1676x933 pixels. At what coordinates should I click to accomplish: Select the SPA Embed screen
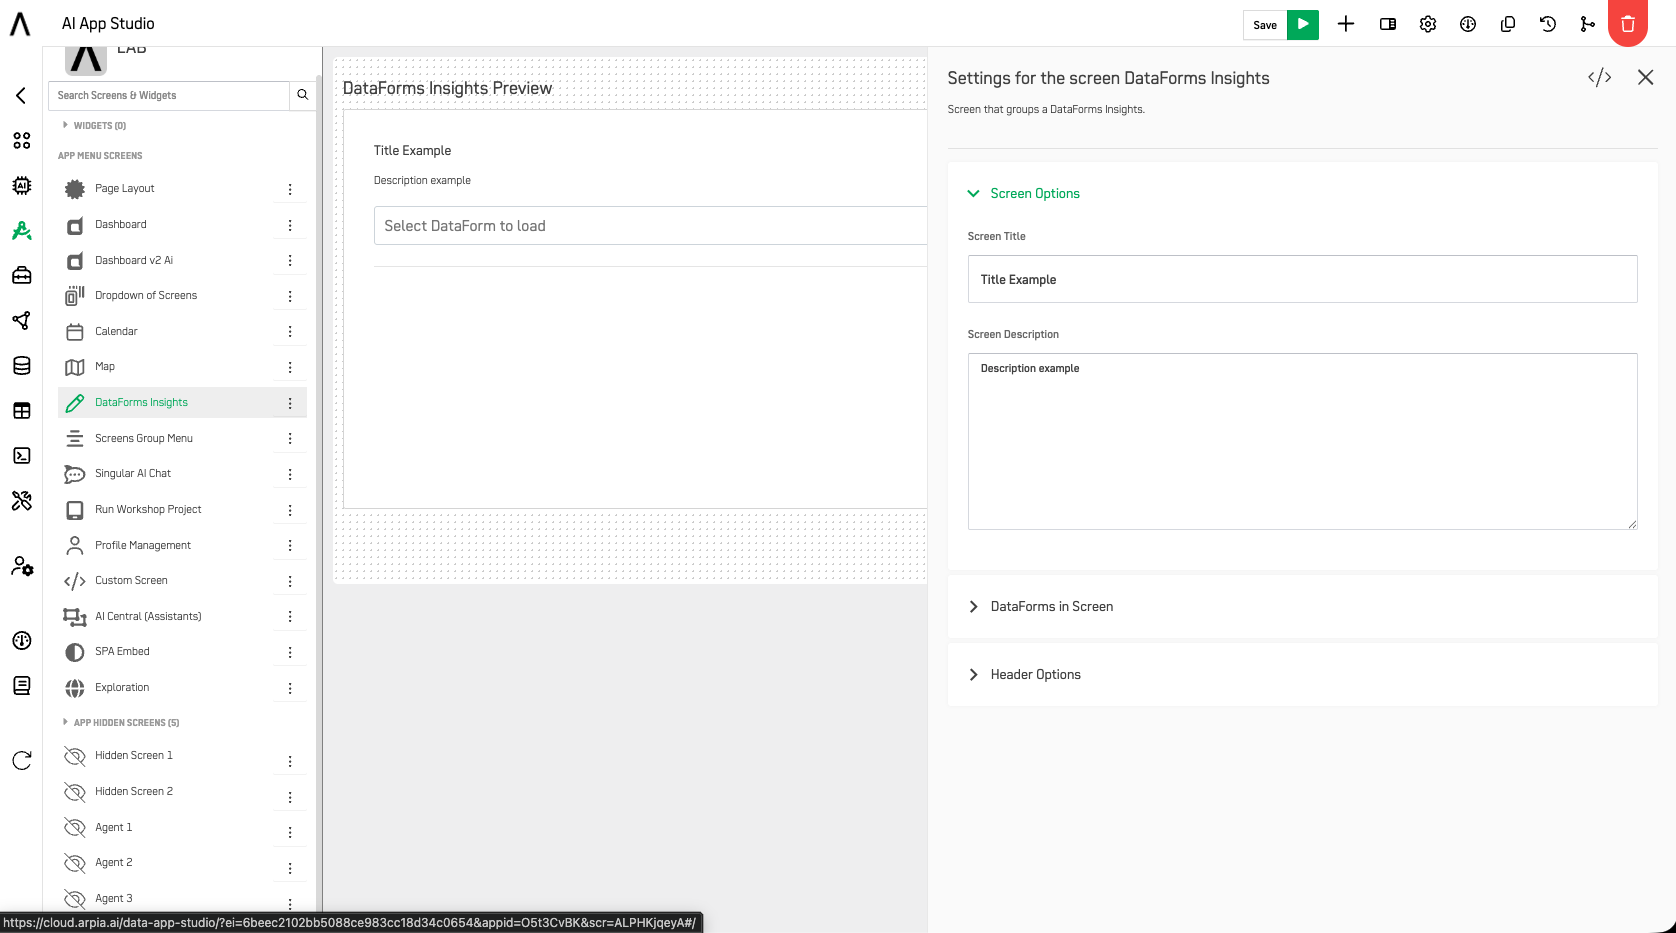click(122, 651)
